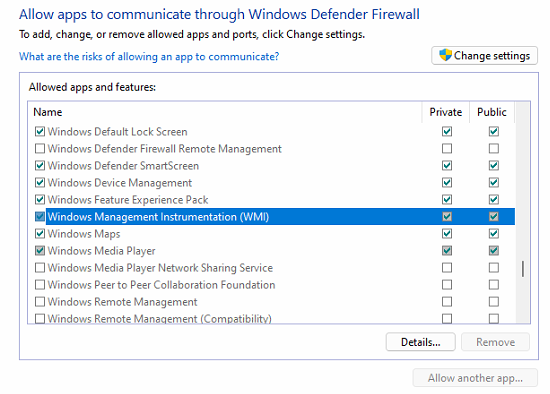Image resolution: width=550 pixels, height=394 pixels.
Task: Toggle Private checkbox for Windows Default Lock Screen
Action: pos(447,132)
